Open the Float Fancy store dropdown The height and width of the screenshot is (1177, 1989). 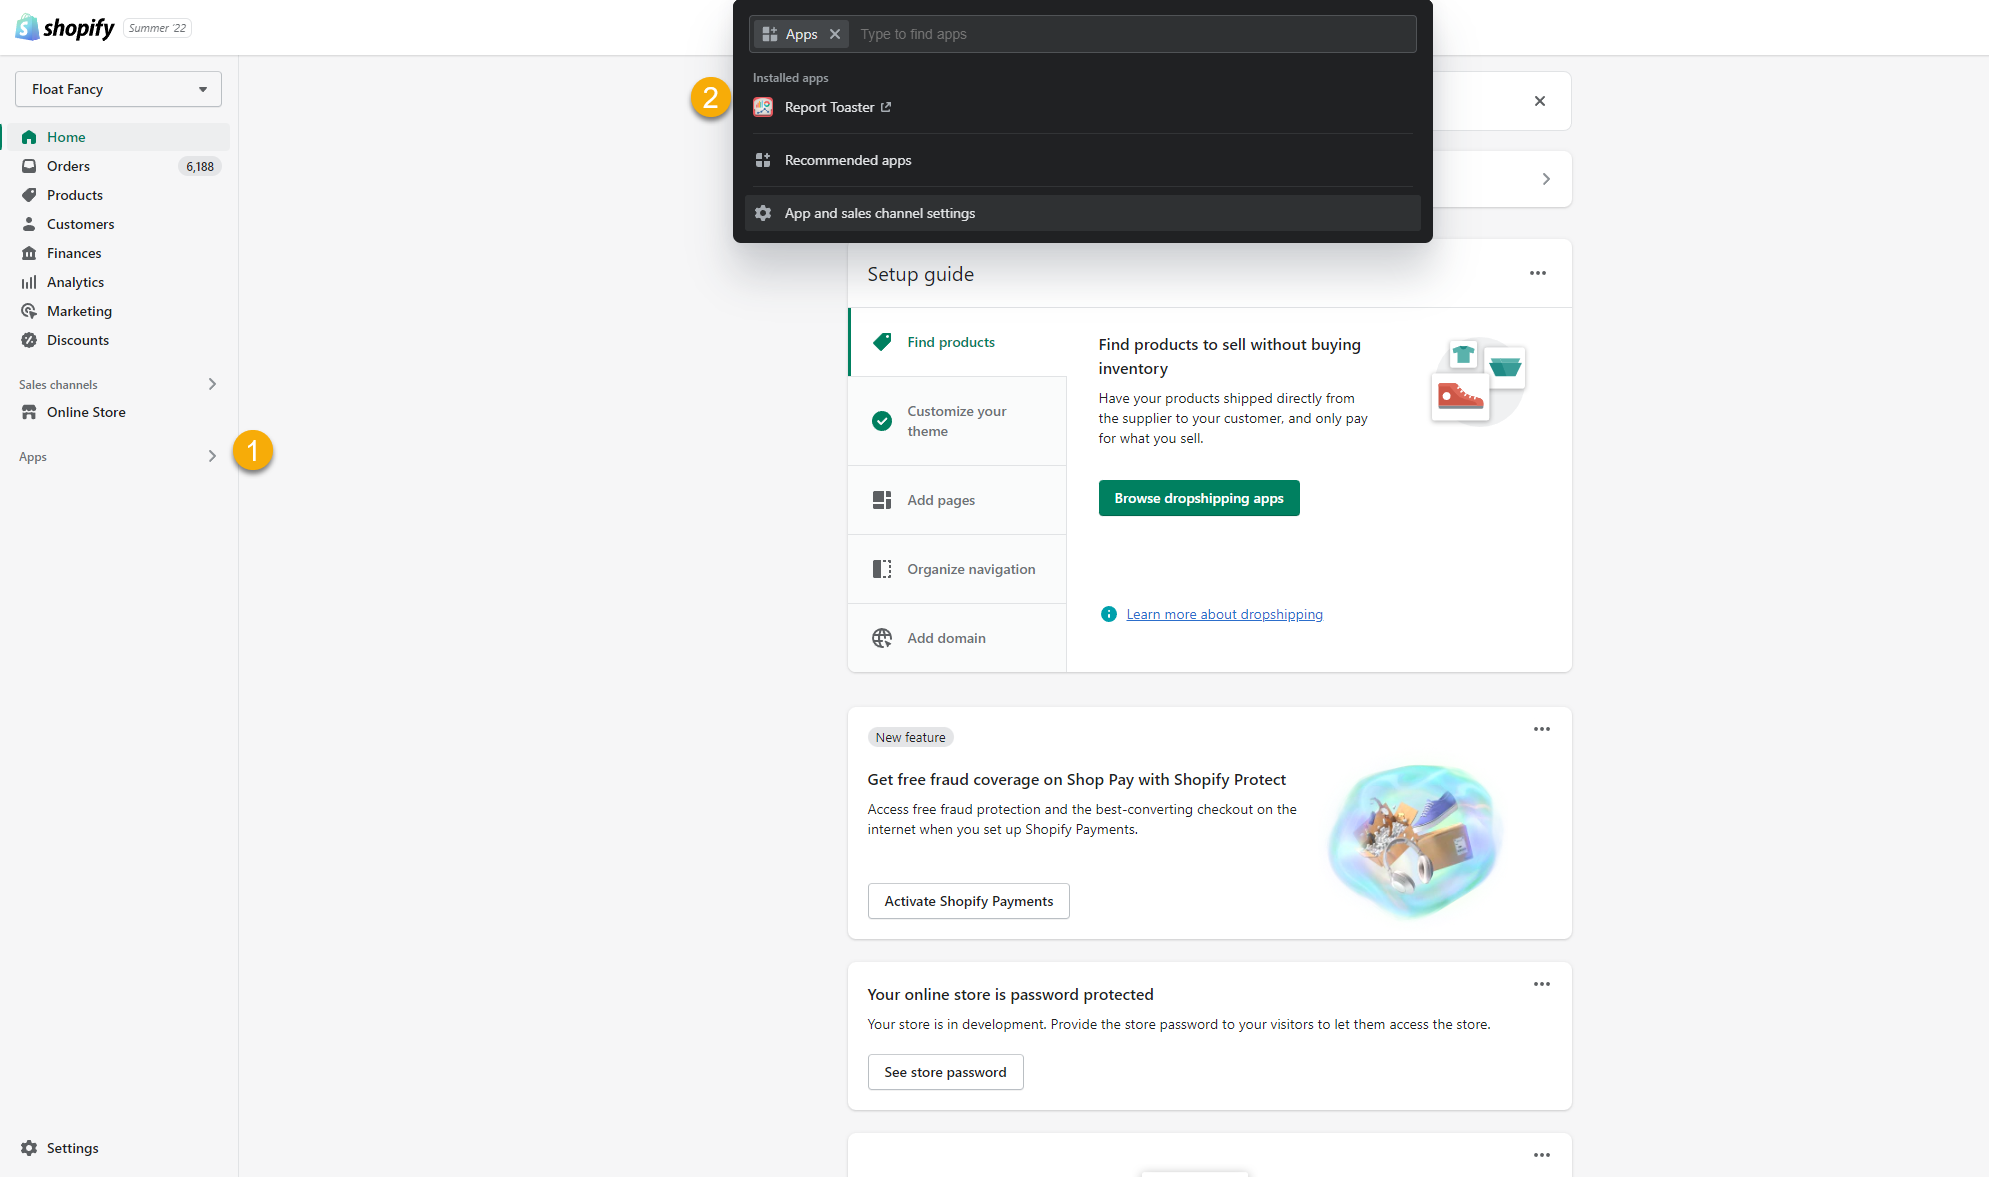118,89
